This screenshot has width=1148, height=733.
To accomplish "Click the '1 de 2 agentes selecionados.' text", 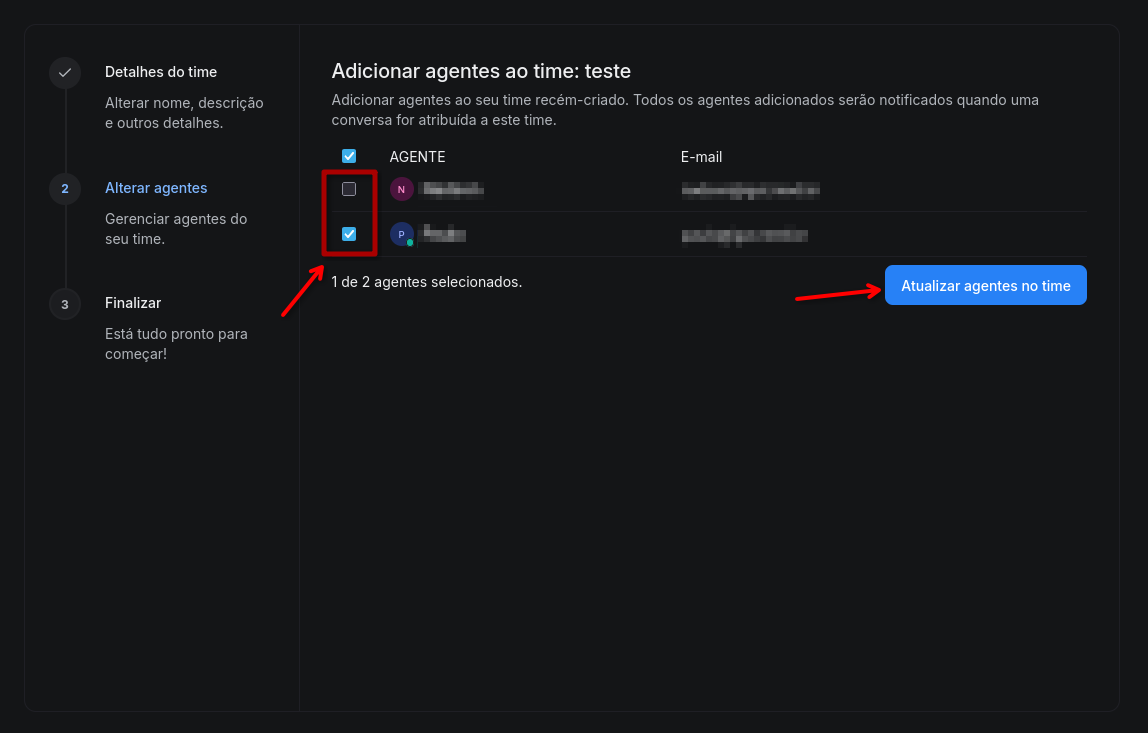I will coord(427,282).
